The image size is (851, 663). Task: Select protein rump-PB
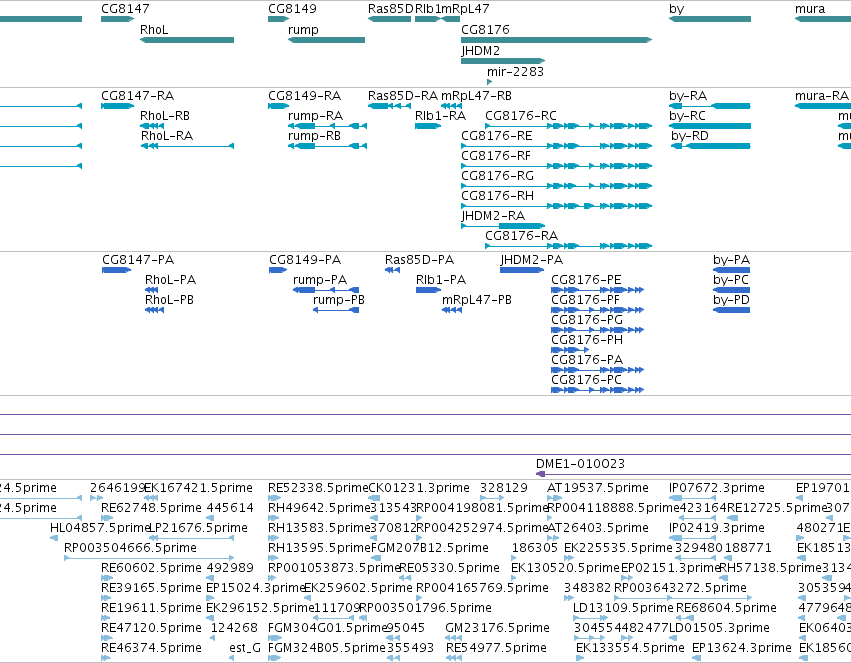pyautogui.click(x=336, y=310)
